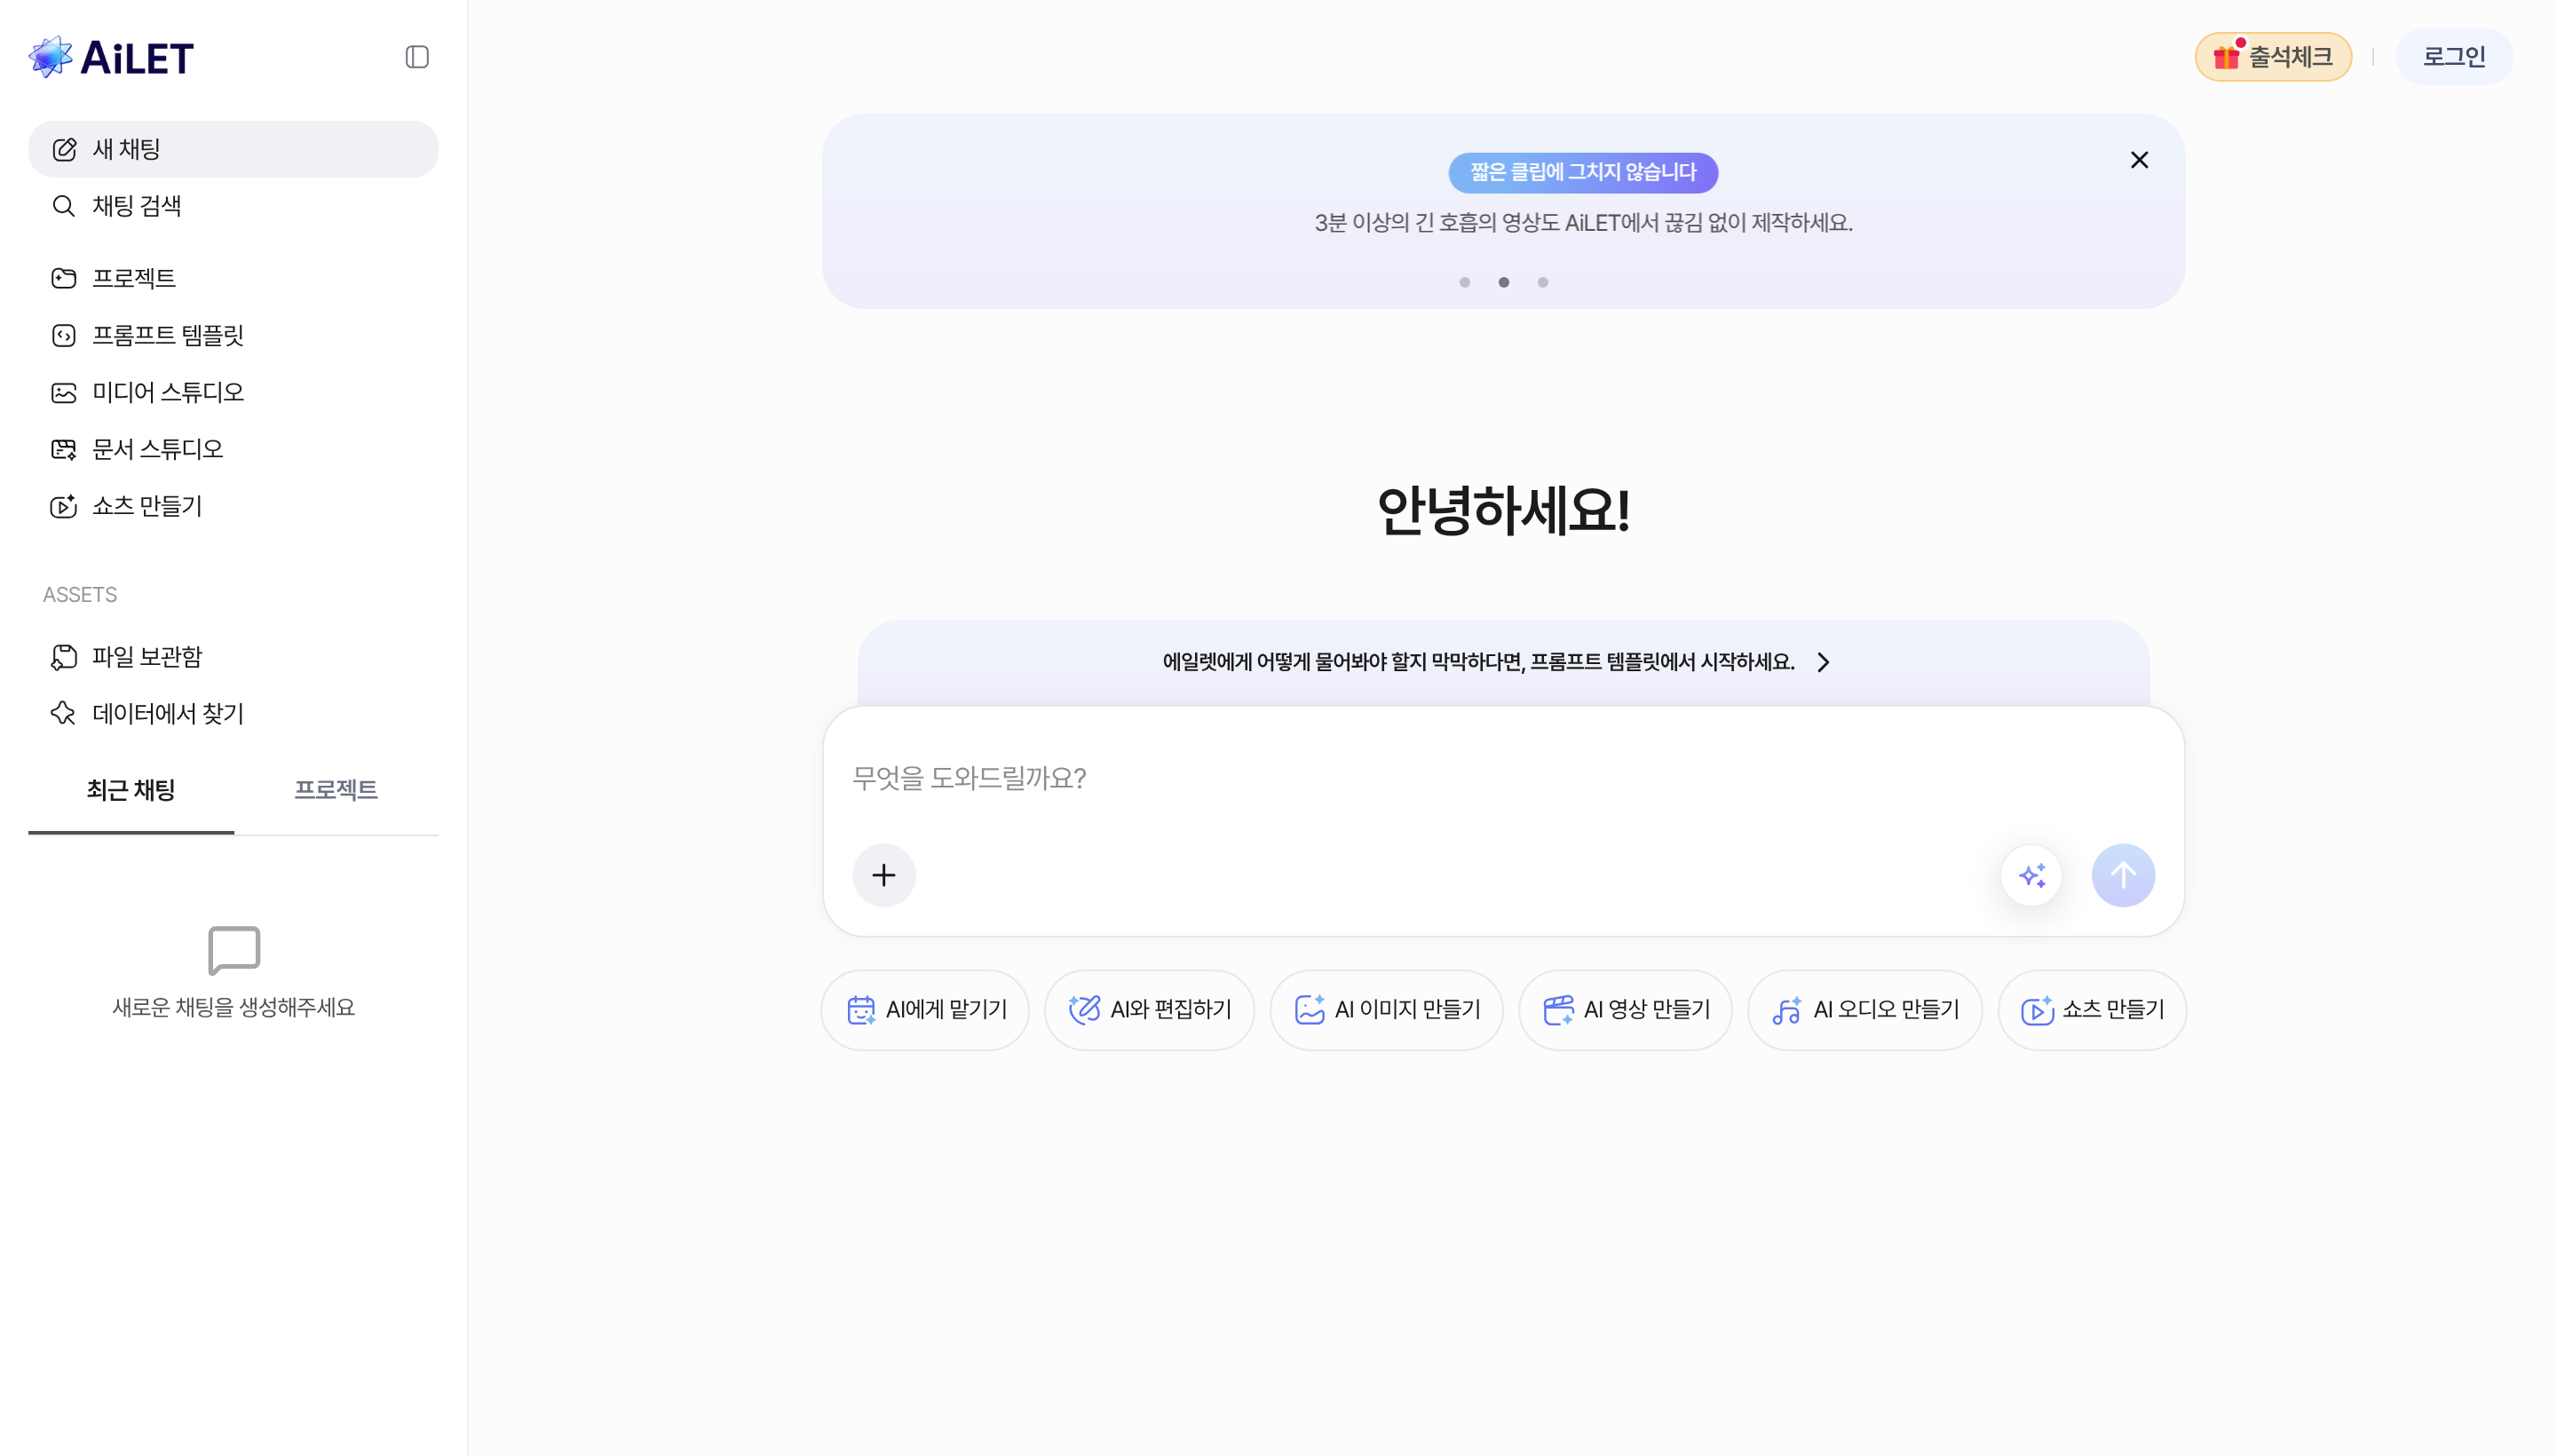
Task: Click the plus attach button
Action: pos(883,875)
